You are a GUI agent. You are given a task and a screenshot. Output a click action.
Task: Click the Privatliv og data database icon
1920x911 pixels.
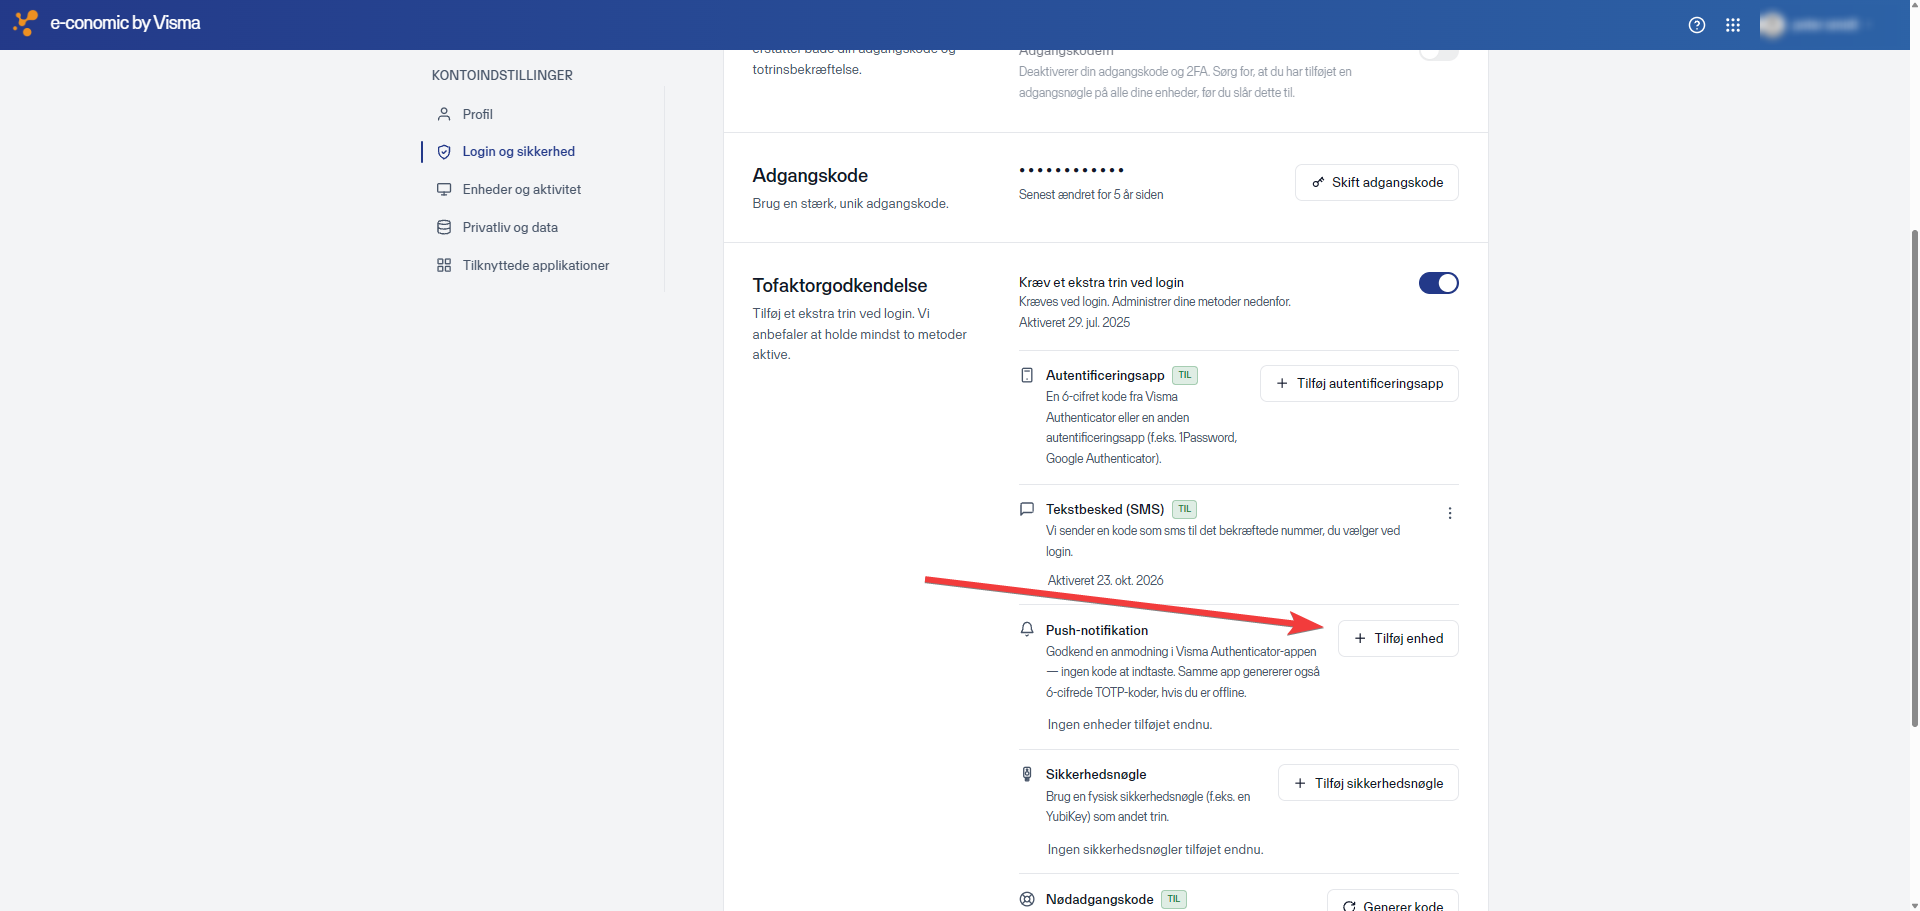point(444,227)
